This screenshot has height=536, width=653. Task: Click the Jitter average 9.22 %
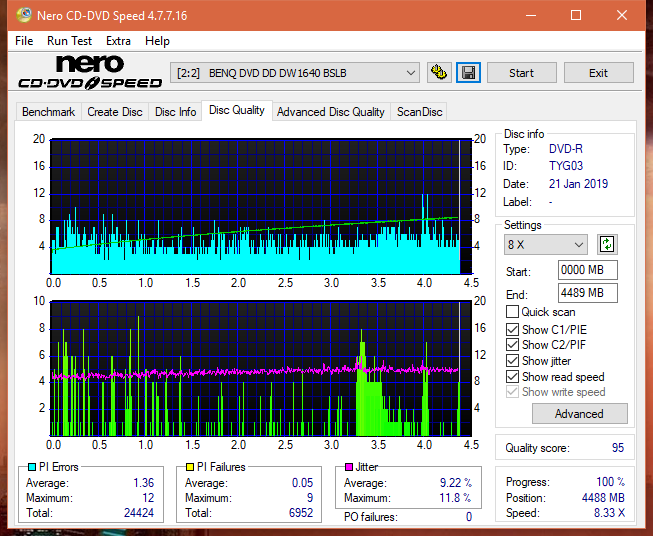point(456,483)
